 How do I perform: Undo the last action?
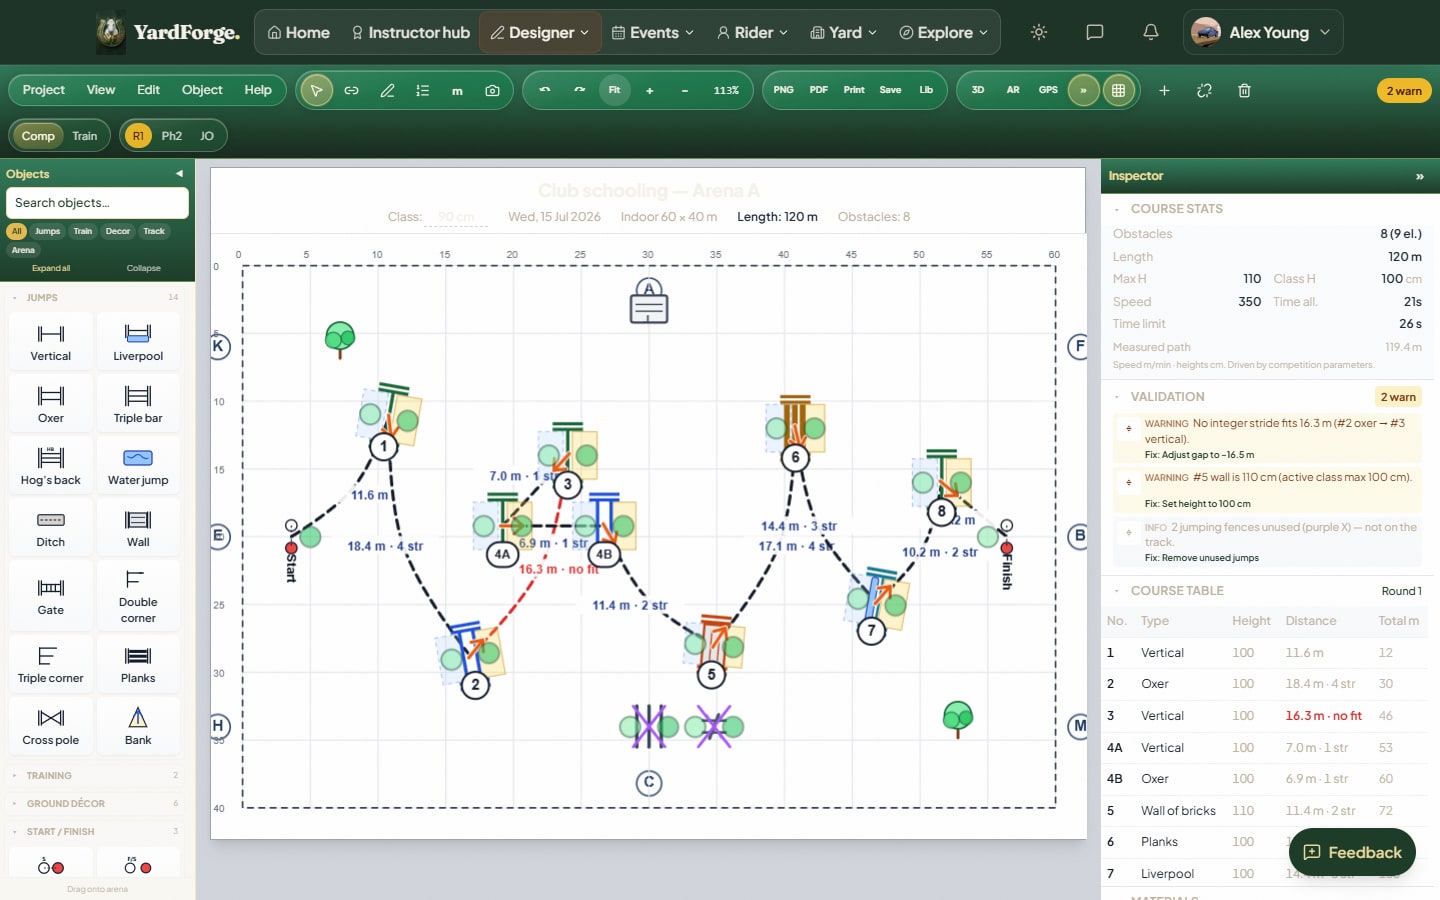(x=545, y=90)
